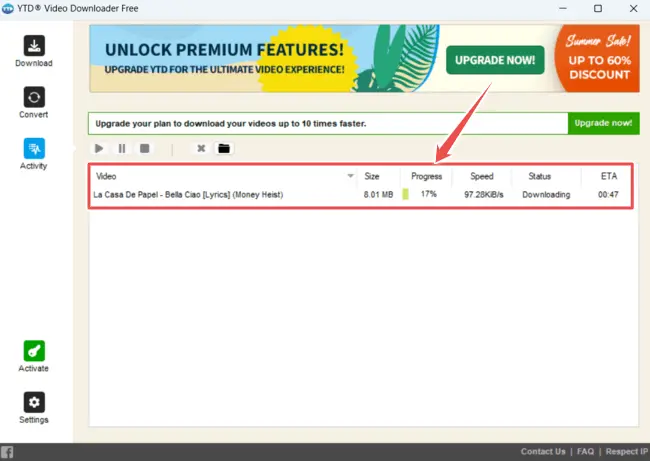Remove the selected download with X icon

point(201,148)
